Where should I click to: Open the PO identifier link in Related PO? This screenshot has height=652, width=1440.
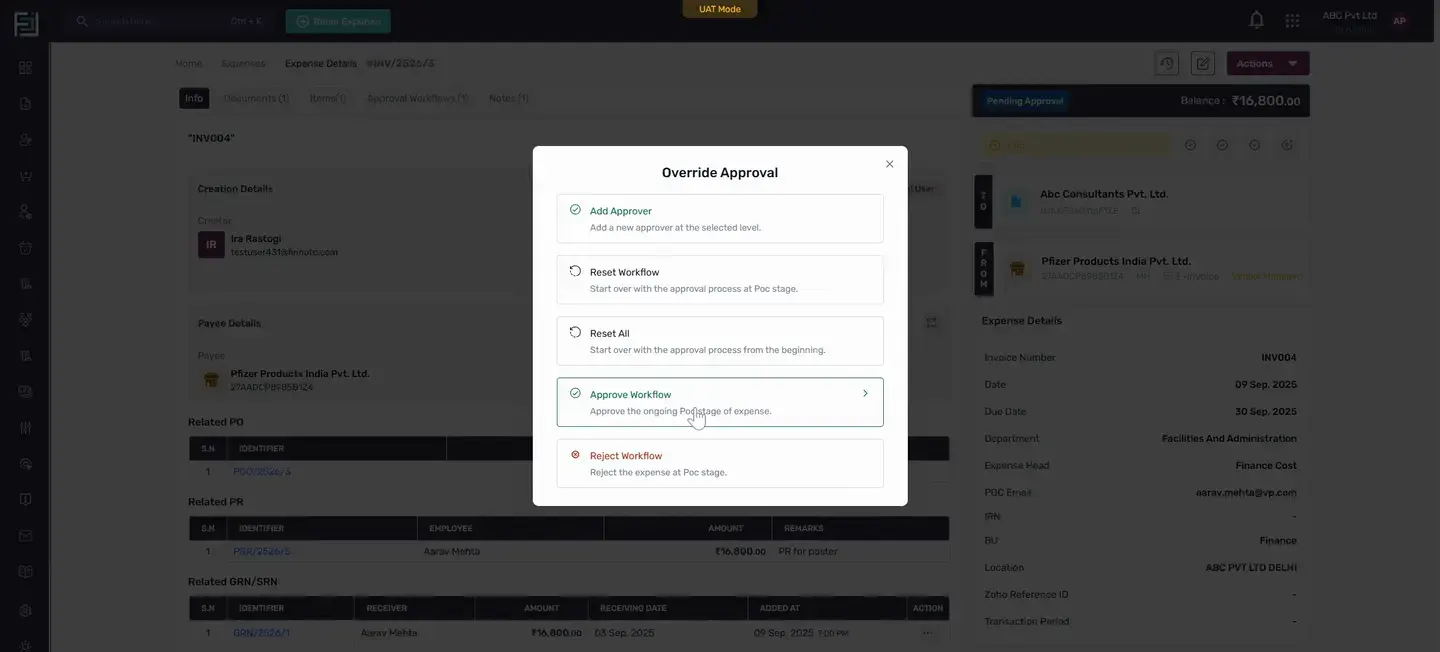(262, 471)
